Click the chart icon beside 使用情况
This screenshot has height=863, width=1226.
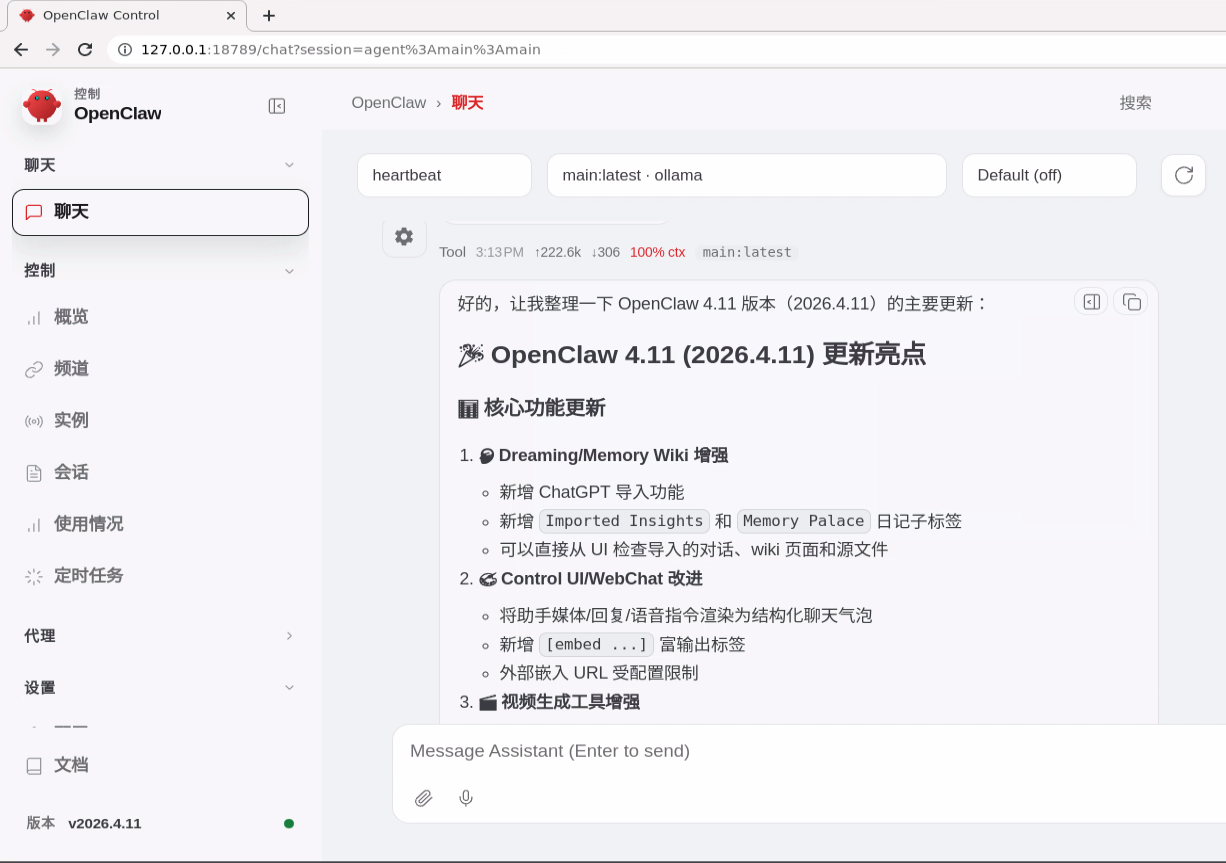tap(34, 524)
